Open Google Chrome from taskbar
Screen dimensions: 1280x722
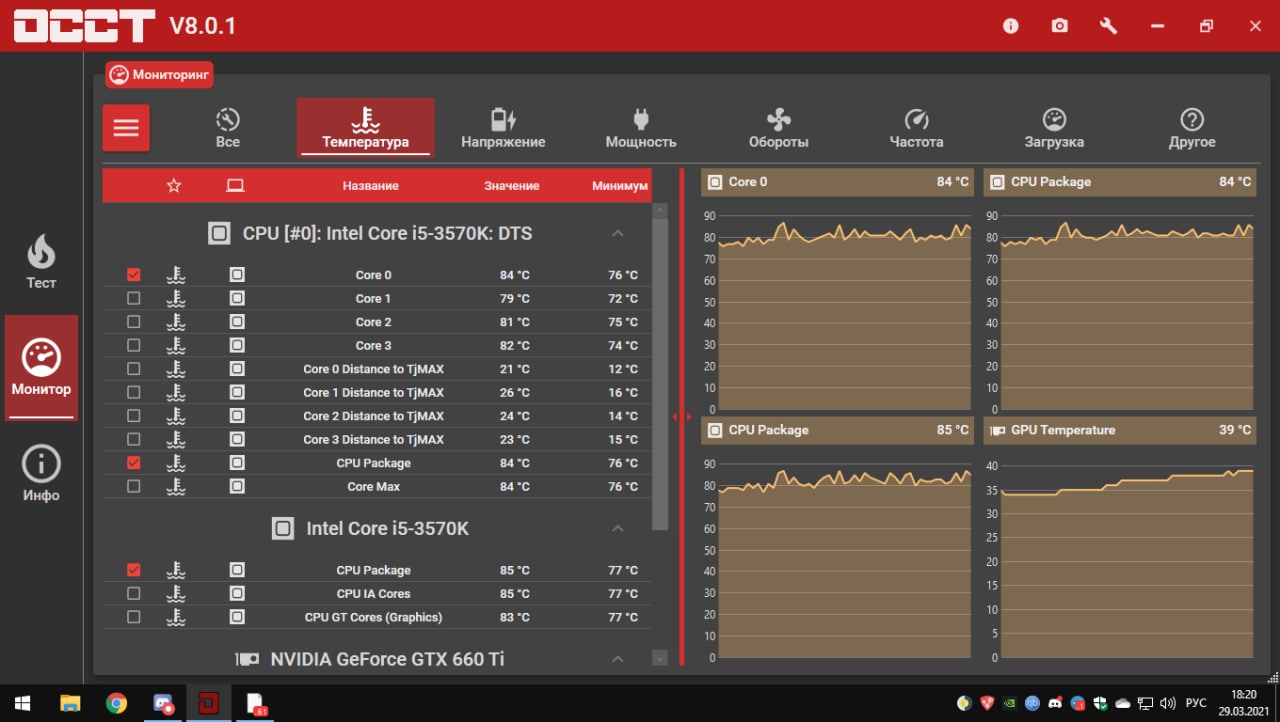pyautogui.click(x=116, y=702)
